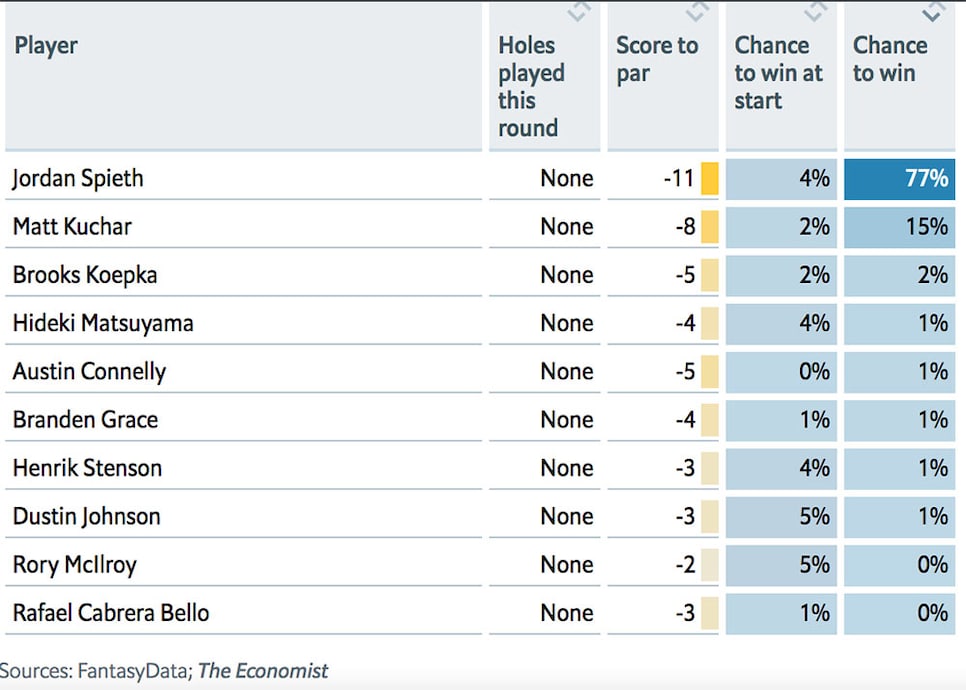Click the Rafael Cabrera Bello row
This screenshot has height=690, width=966.
click(x=480, y=613)
